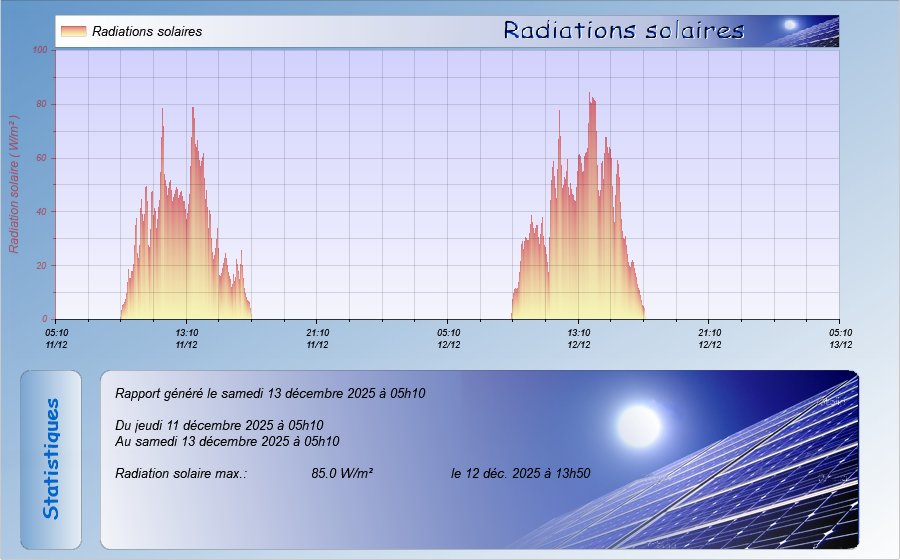Click the 05:10 13/12 time axis label
The width and height of the screenshot is (900, 560).
(840, 338)
